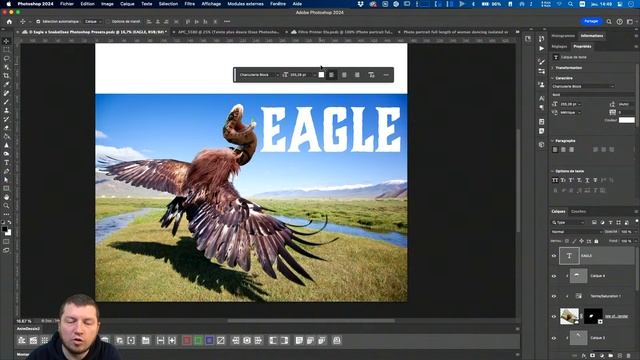
Task: Hide the EAGLE text layer
Action: click(x=554, y=256)
